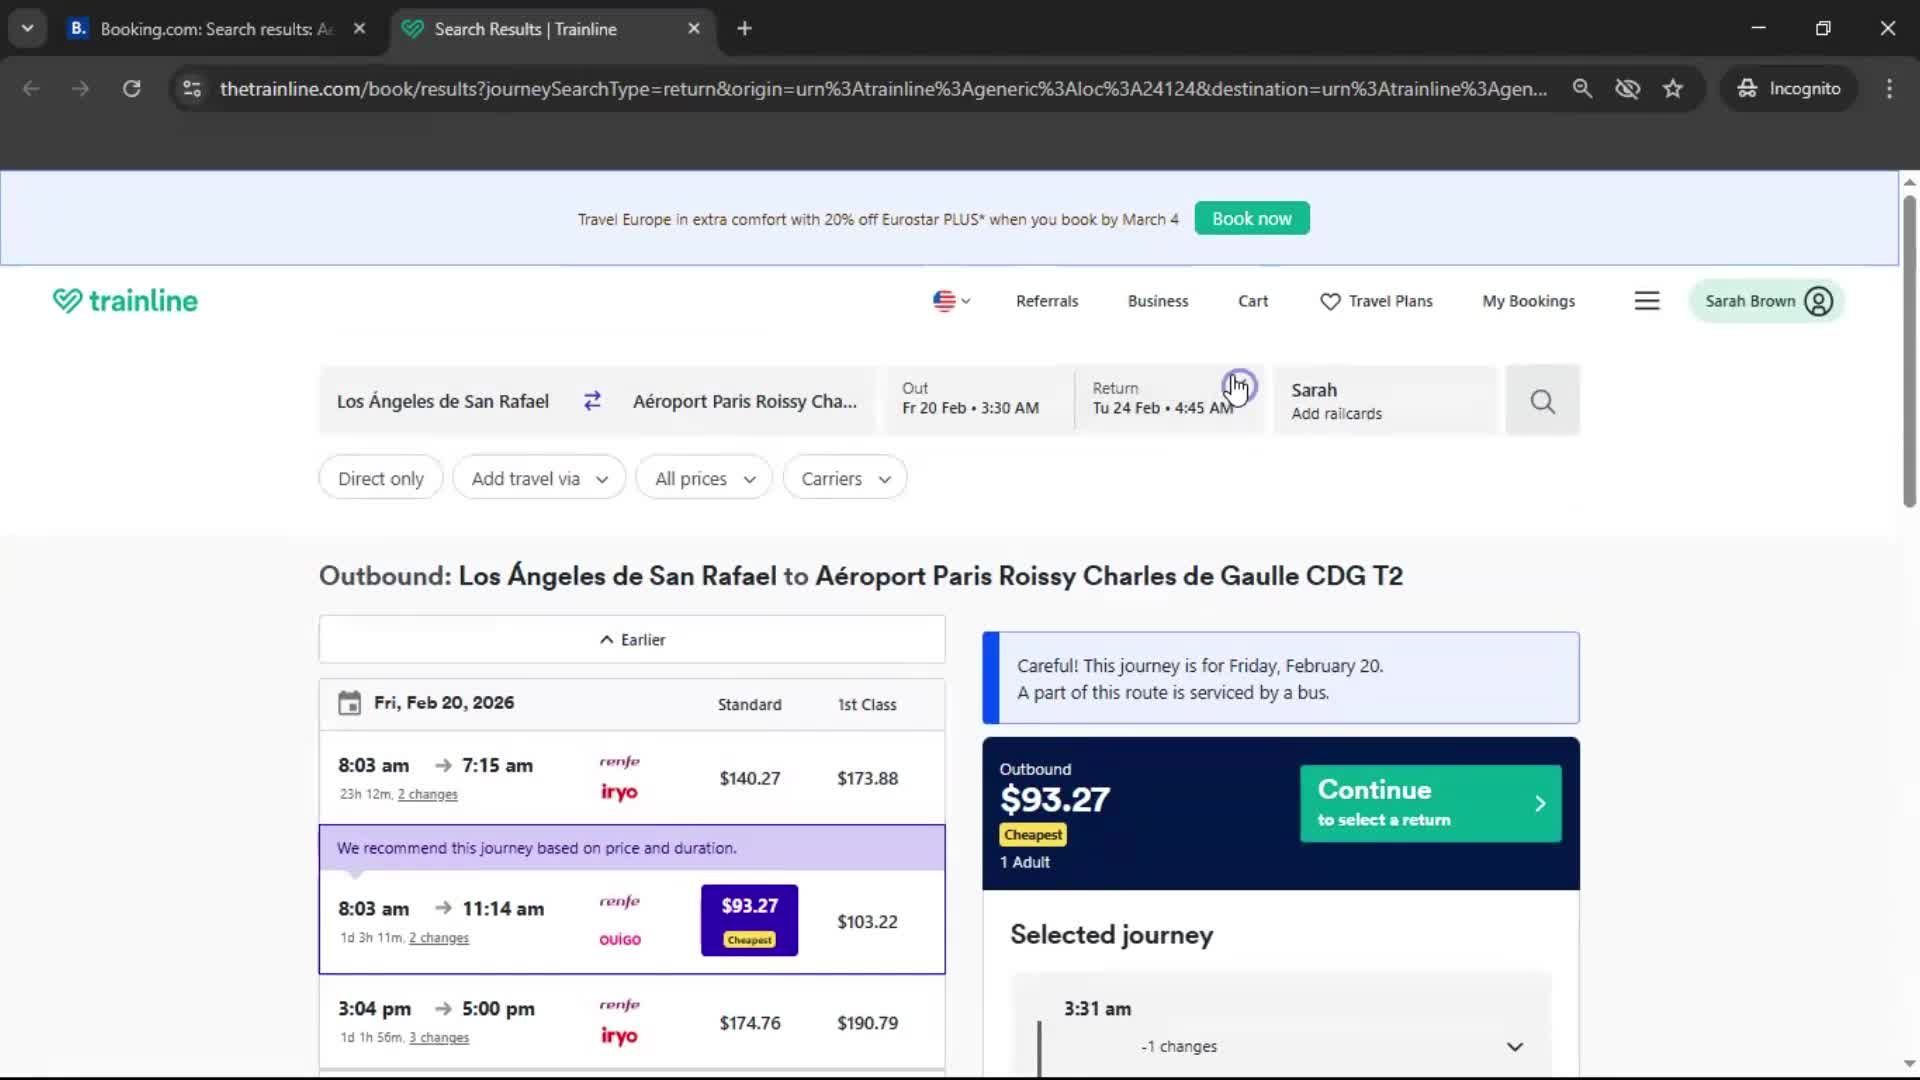The width and height of the screenshot is (1920, 1080).
Task: Enable Incognito profile menu
Action: [1789, 88]
